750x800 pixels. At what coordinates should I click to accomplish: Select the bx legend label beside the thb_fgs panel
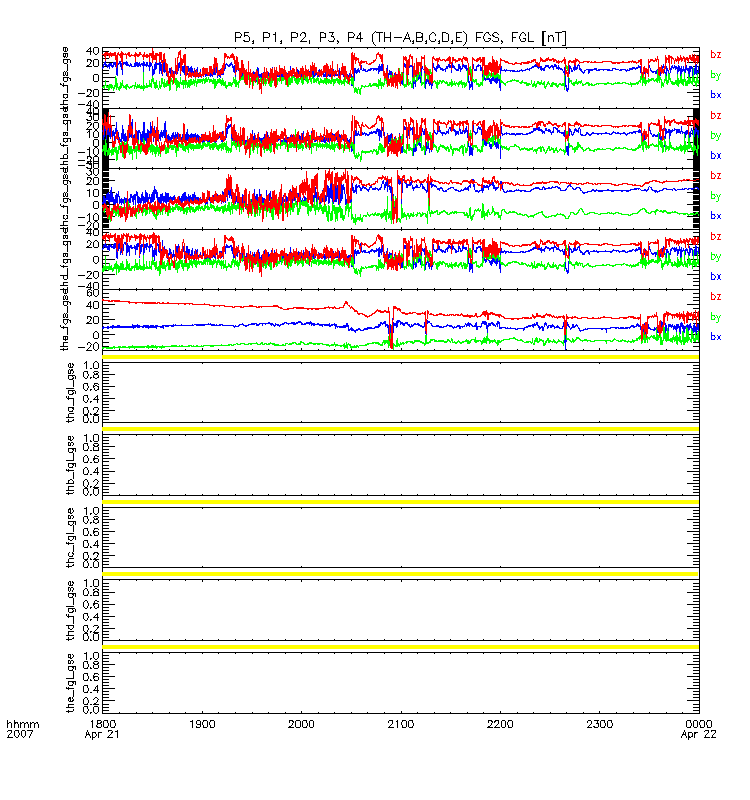[716, 155]
